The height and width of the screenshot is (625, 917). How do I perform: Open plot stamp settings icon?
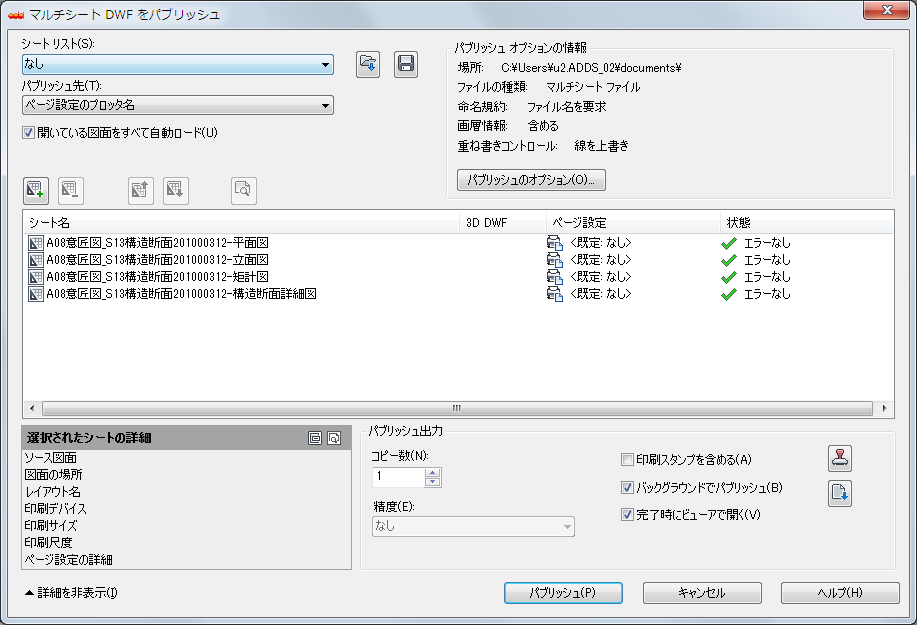840,458
